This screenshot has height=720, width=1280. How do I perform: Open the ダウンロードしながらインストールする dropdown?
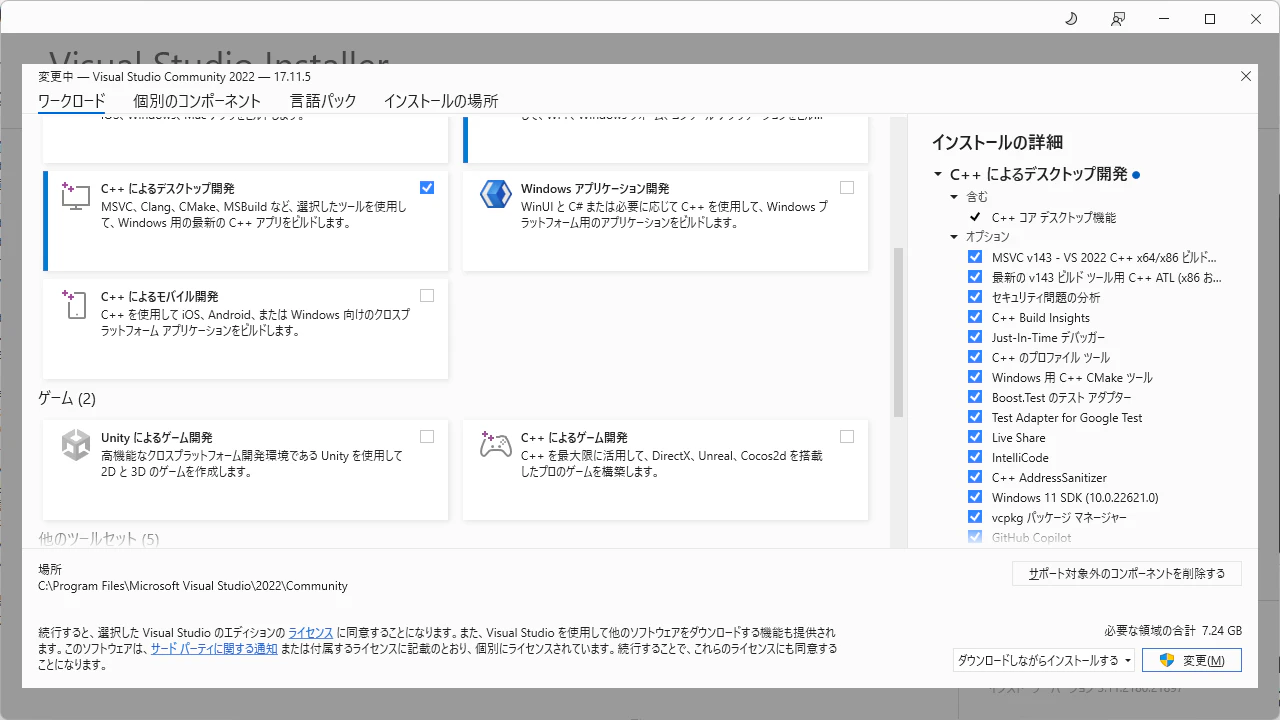tap(1044, 660)
